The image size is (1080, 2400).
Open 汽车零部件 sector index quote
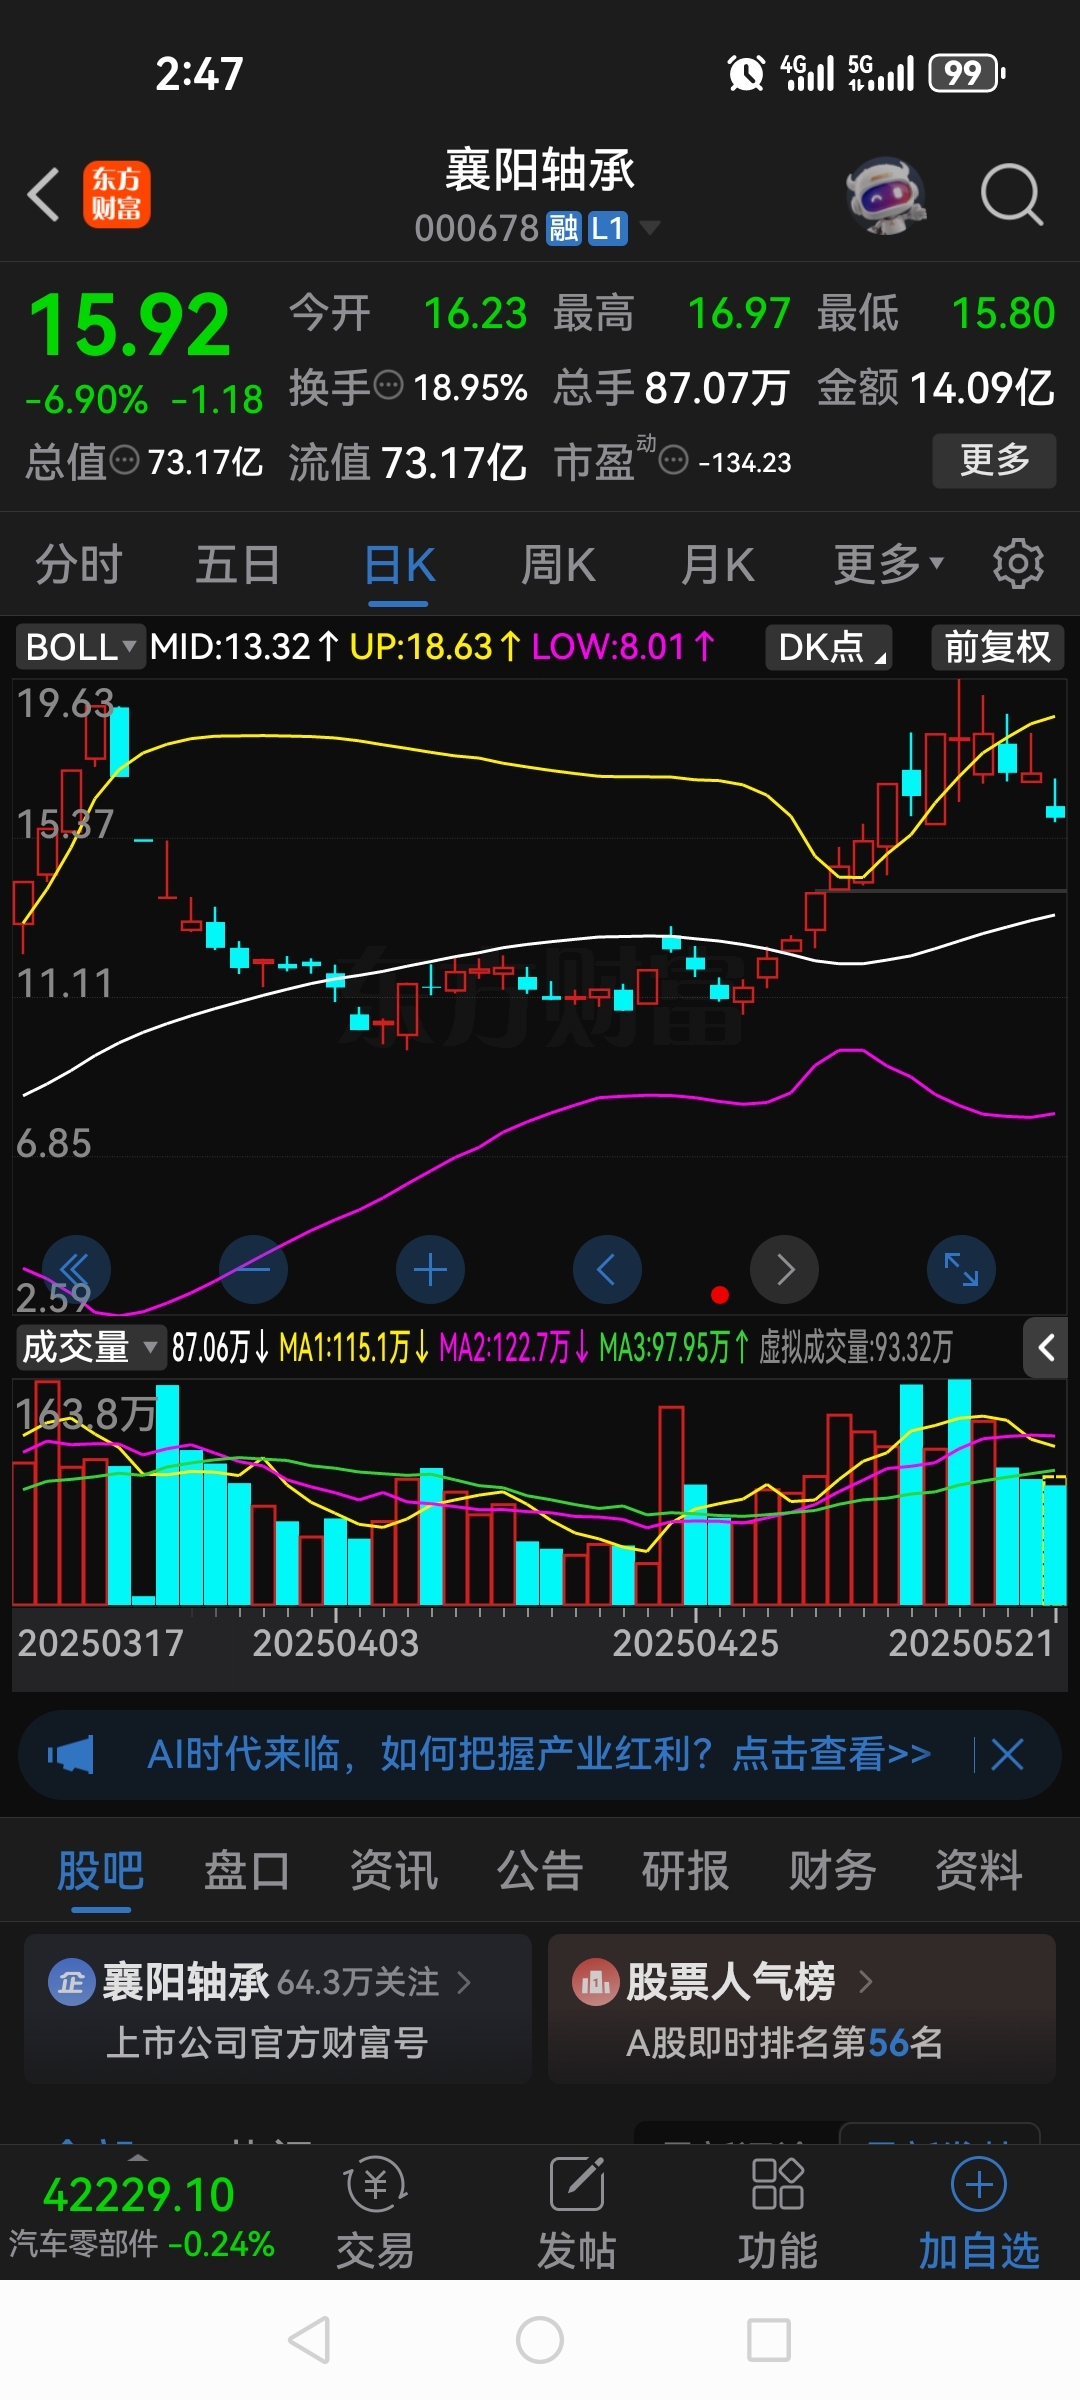(x=140, y=2217)
